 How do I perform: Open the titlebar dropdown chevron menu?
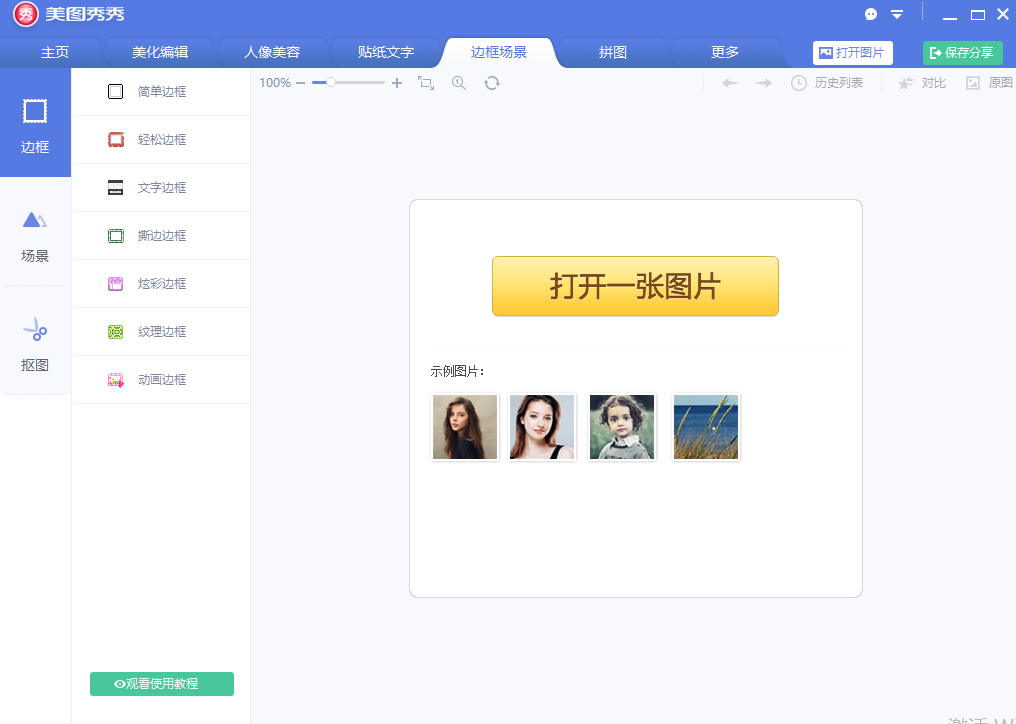pyautogui.click(x=897, y=14)
